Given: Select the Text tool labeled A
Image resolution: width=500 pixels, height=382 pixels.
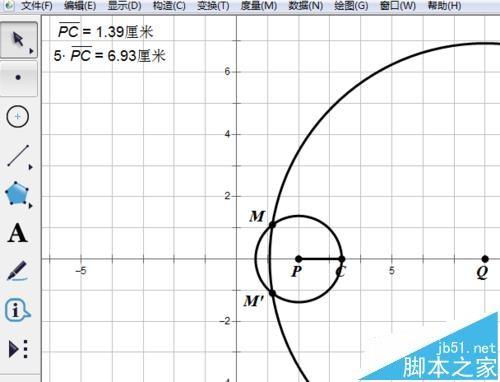Looking at the screenshot, I should [x=17, y=233].
